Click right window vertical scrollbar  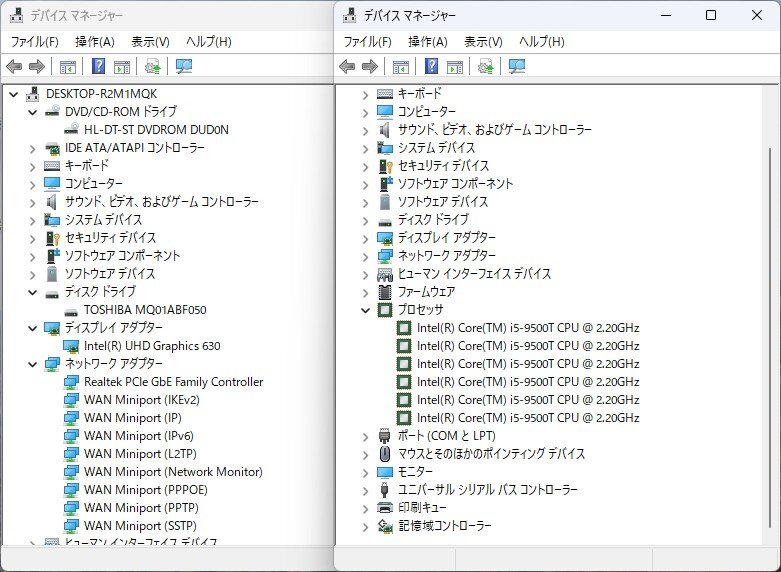pyautogui.click(x=769, y=339)
